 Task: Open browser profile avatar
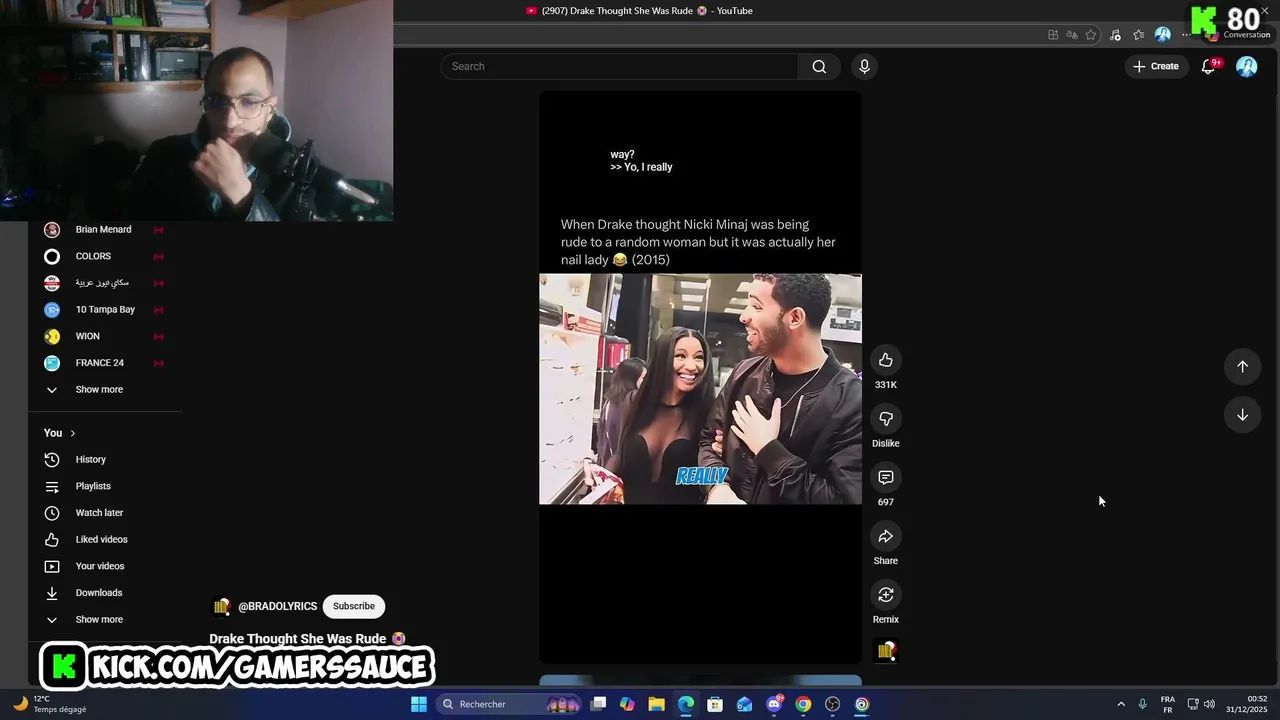click(x=1162, y=35)
